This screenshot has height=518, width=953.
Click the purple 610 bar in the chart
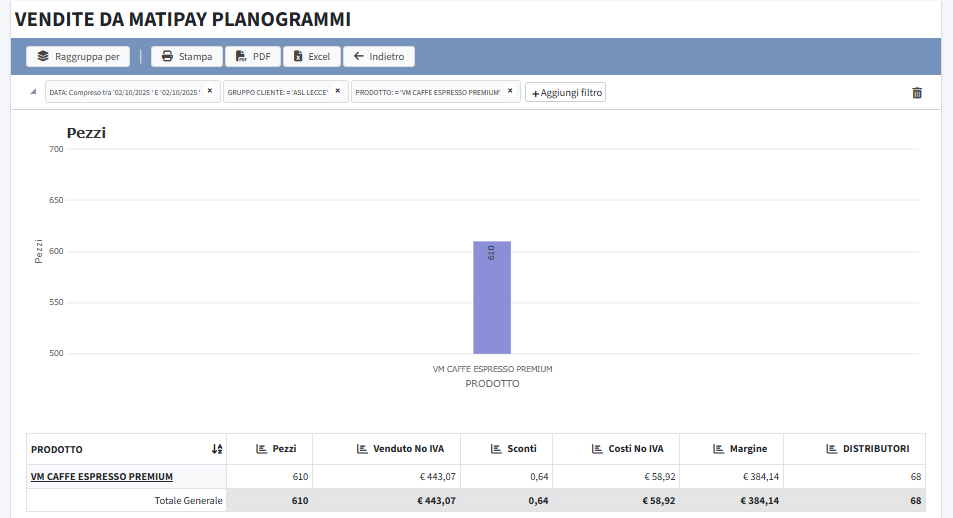(x=492, y=297)
